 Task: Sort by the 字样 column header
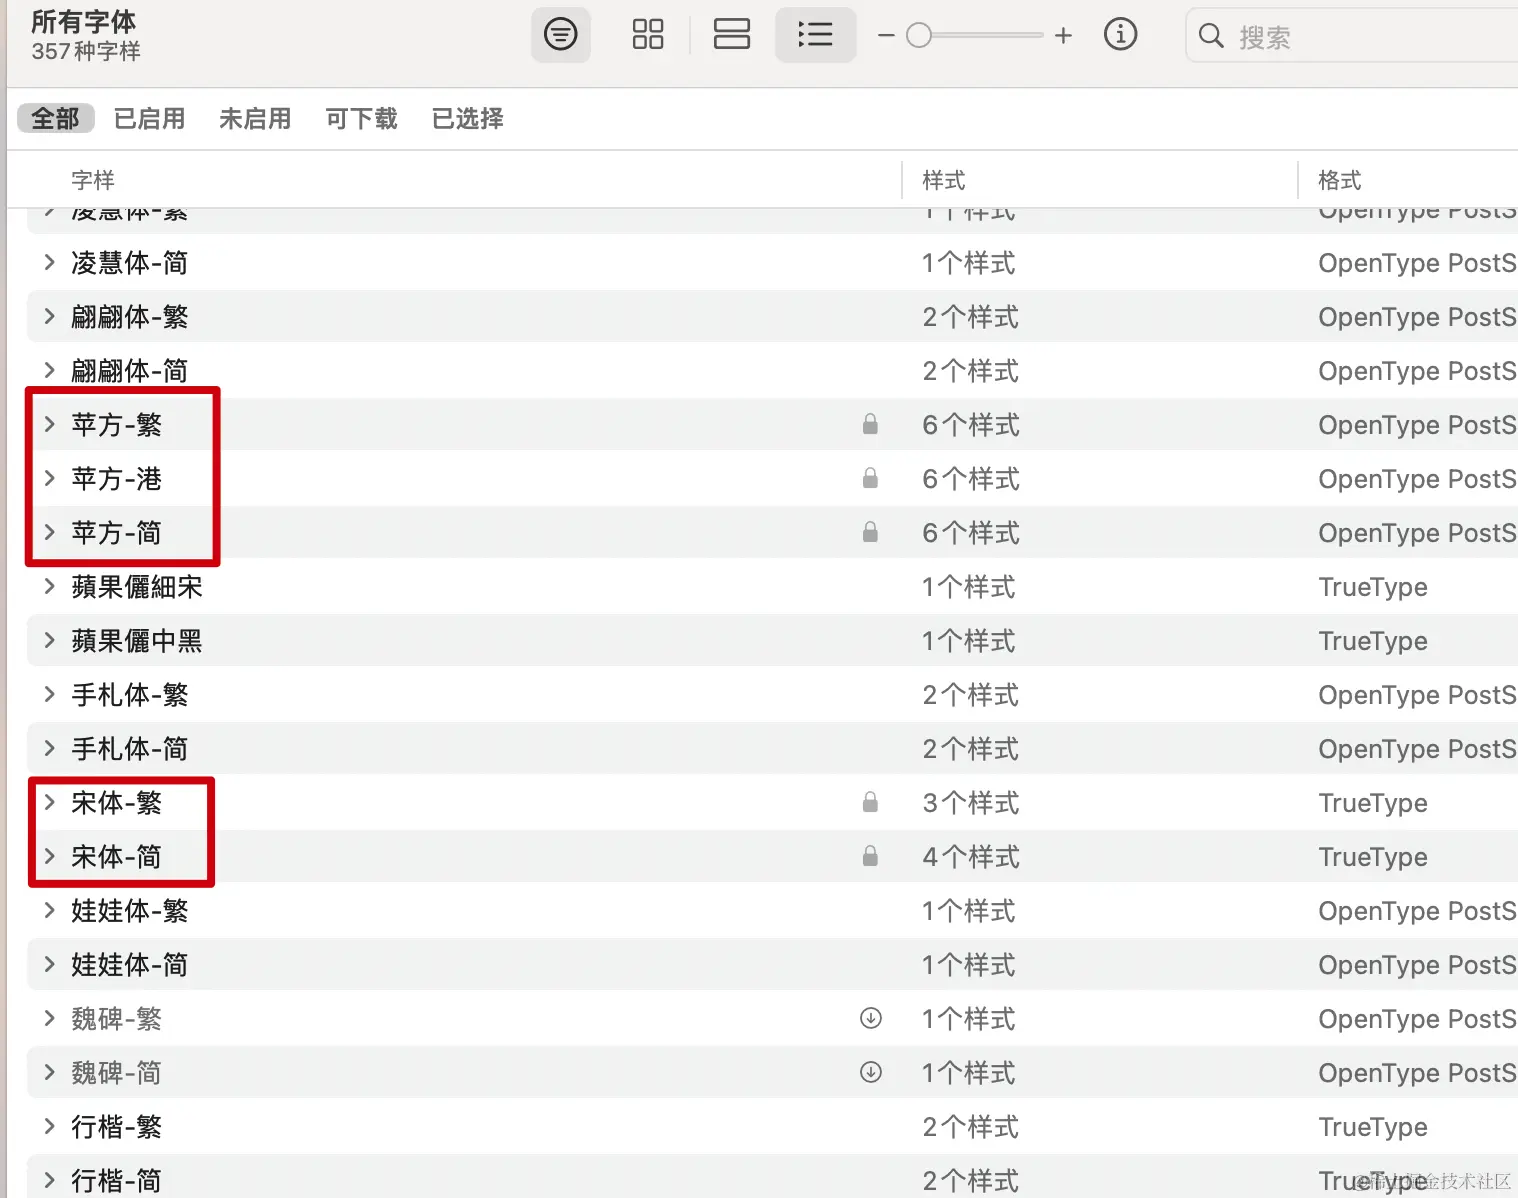pyautogui.click(x=93, y=180)
